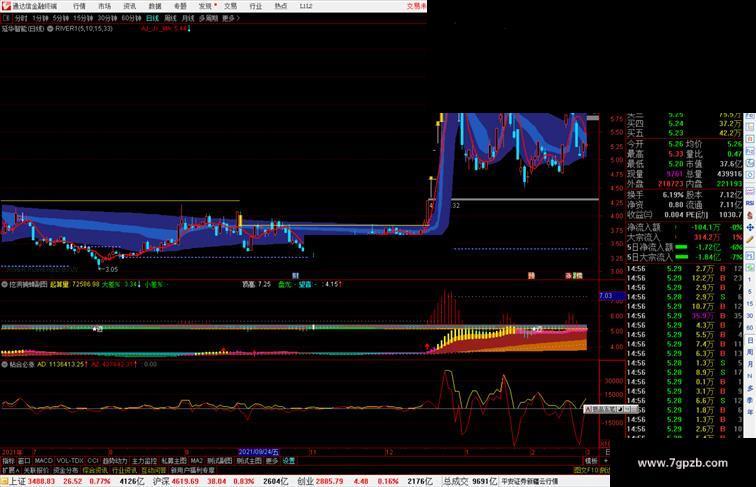Click sidebar 年 period shortcut

click(750, 412)
